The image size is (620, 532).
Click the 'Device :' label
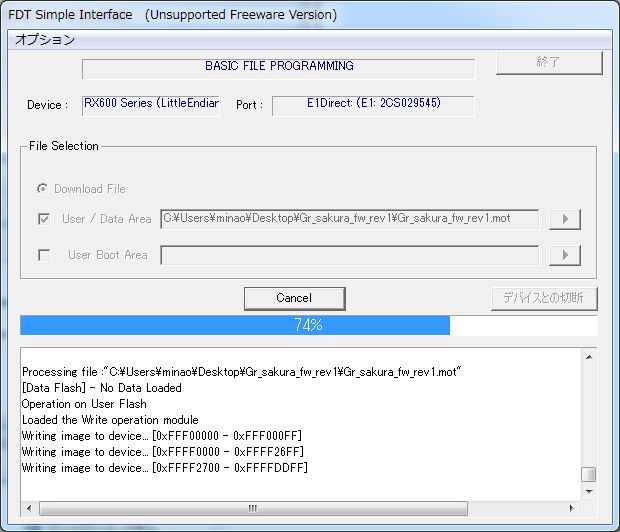[x=47, y=105]
